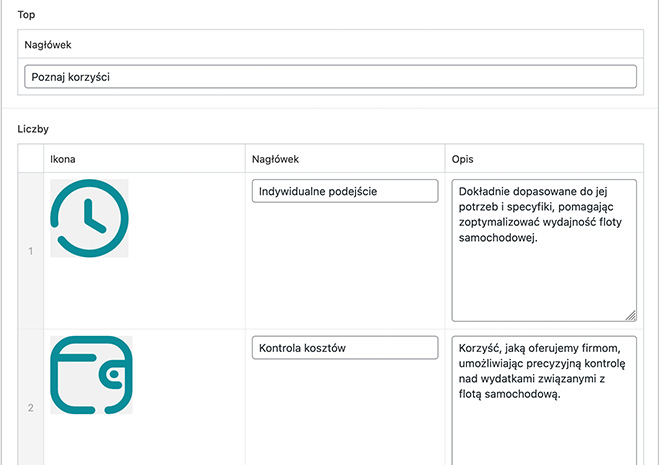This screenshot has width=660, height=465.
Task: Click into the 'Dokładnie dopasowane' description textarea
Action: coord(544,250)
